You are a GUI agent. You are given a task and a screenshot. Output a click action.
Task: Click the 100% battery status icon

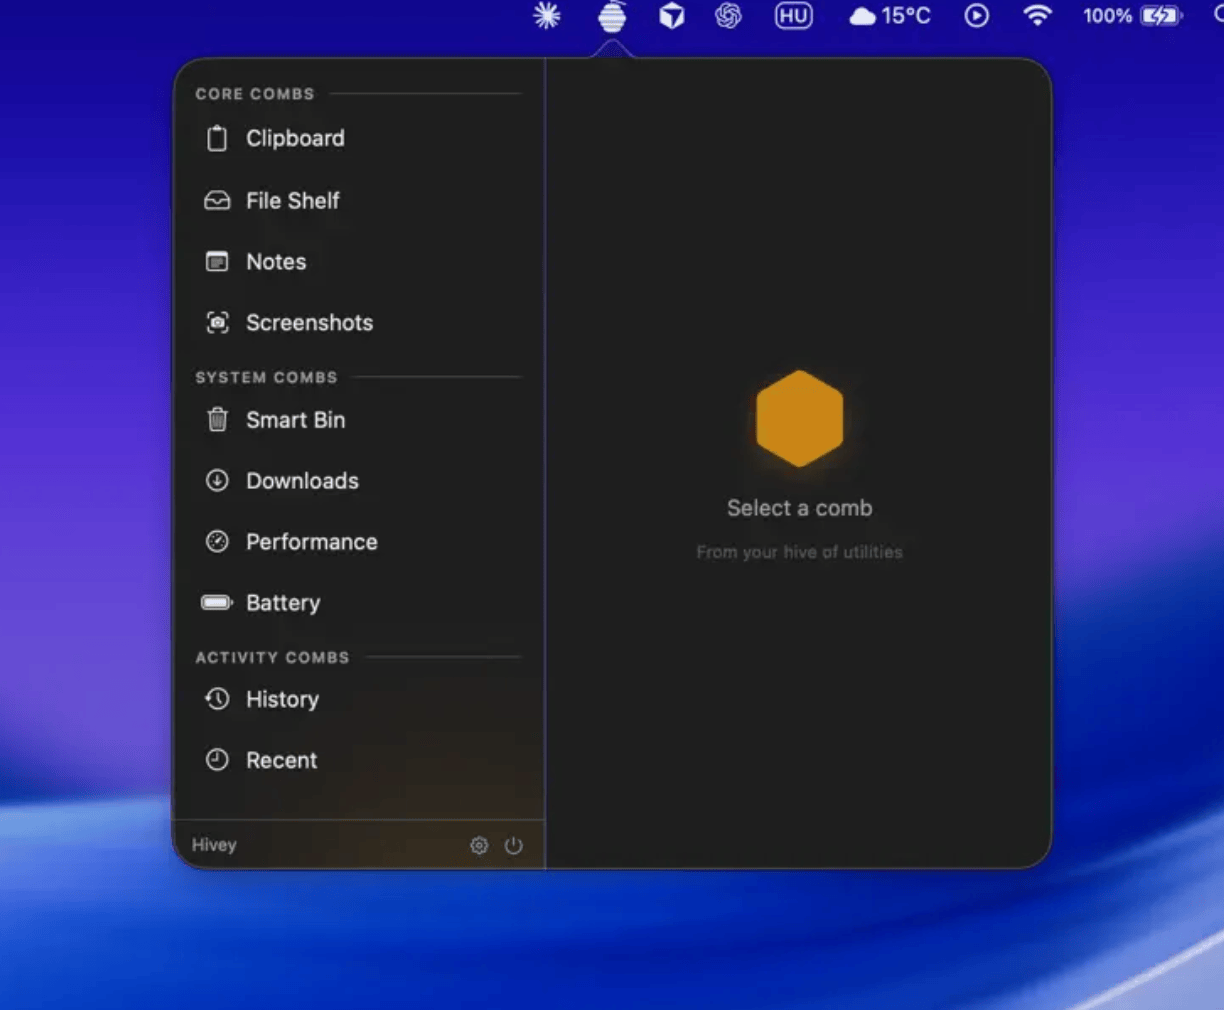tap(1133, 15)
